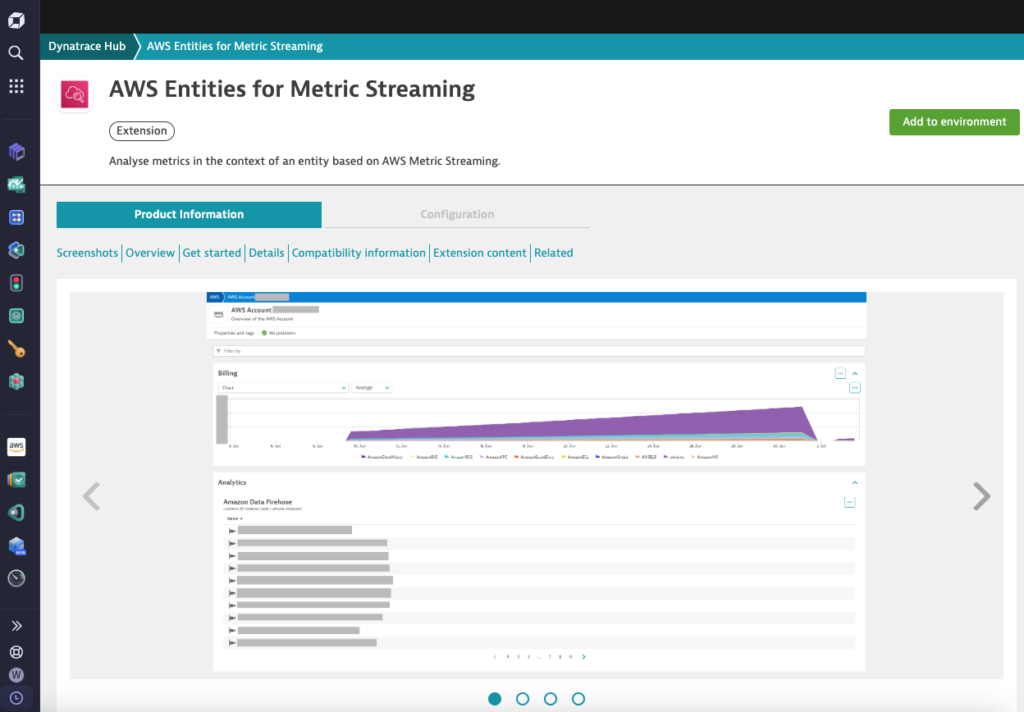Open the AWS app in sidebar
The image size is (1024, 712).
coord(16,447)
